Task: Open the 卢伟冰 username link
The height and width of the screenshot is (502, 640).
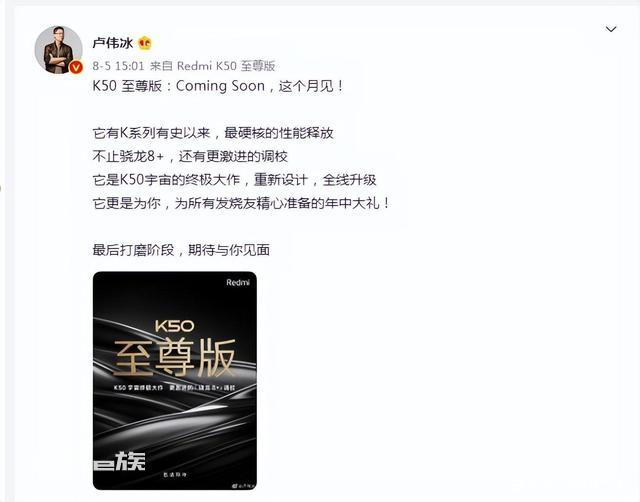Action: coord(113,42)
